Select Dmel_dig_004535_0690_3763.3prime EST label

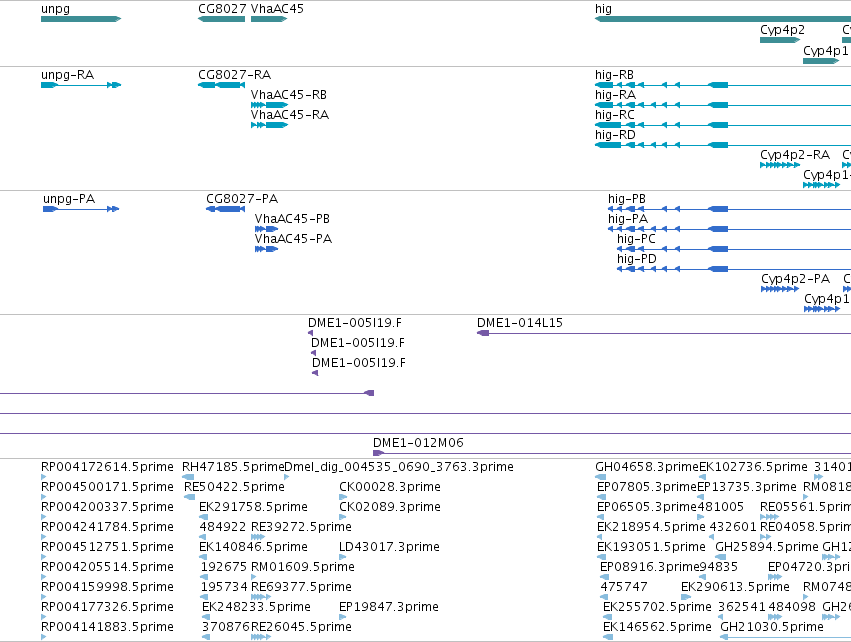399,467
